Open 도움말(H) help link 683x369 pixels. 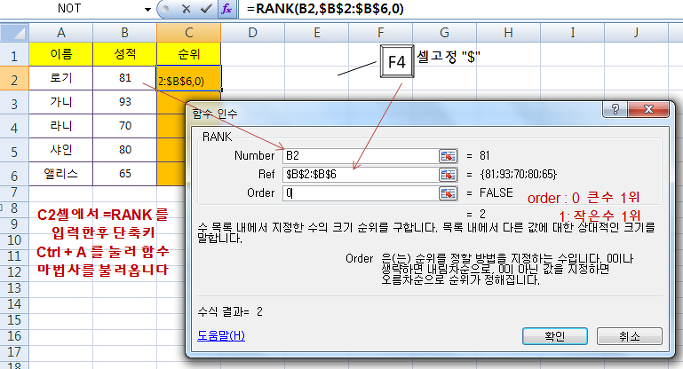(x=221, y=335)
